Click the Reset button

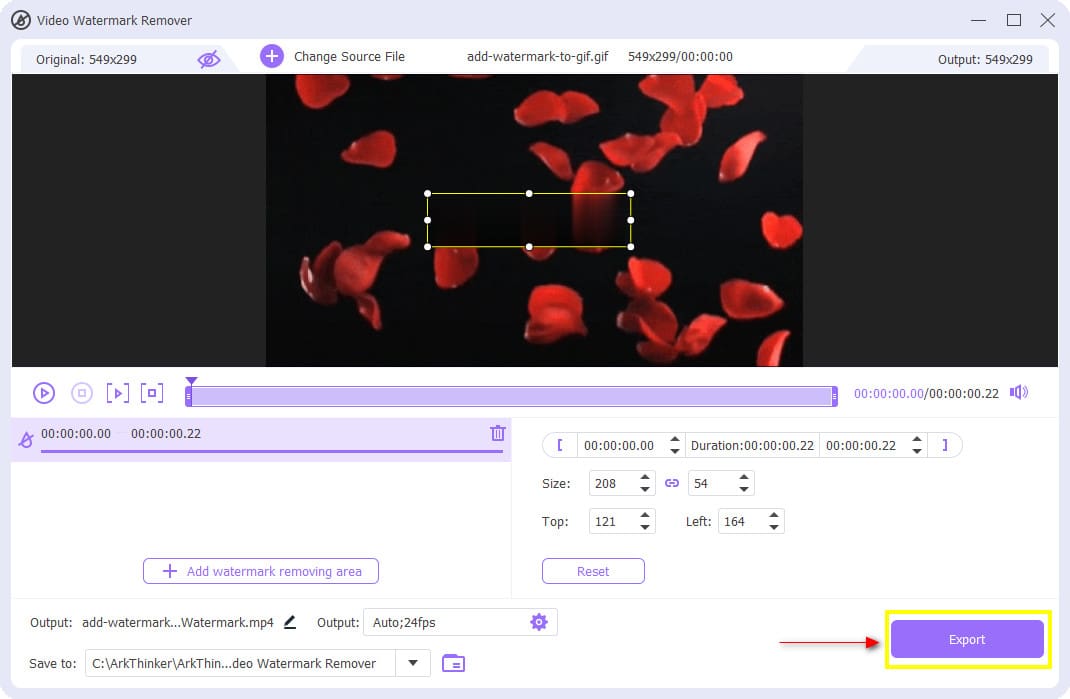[x=593, y=571]
